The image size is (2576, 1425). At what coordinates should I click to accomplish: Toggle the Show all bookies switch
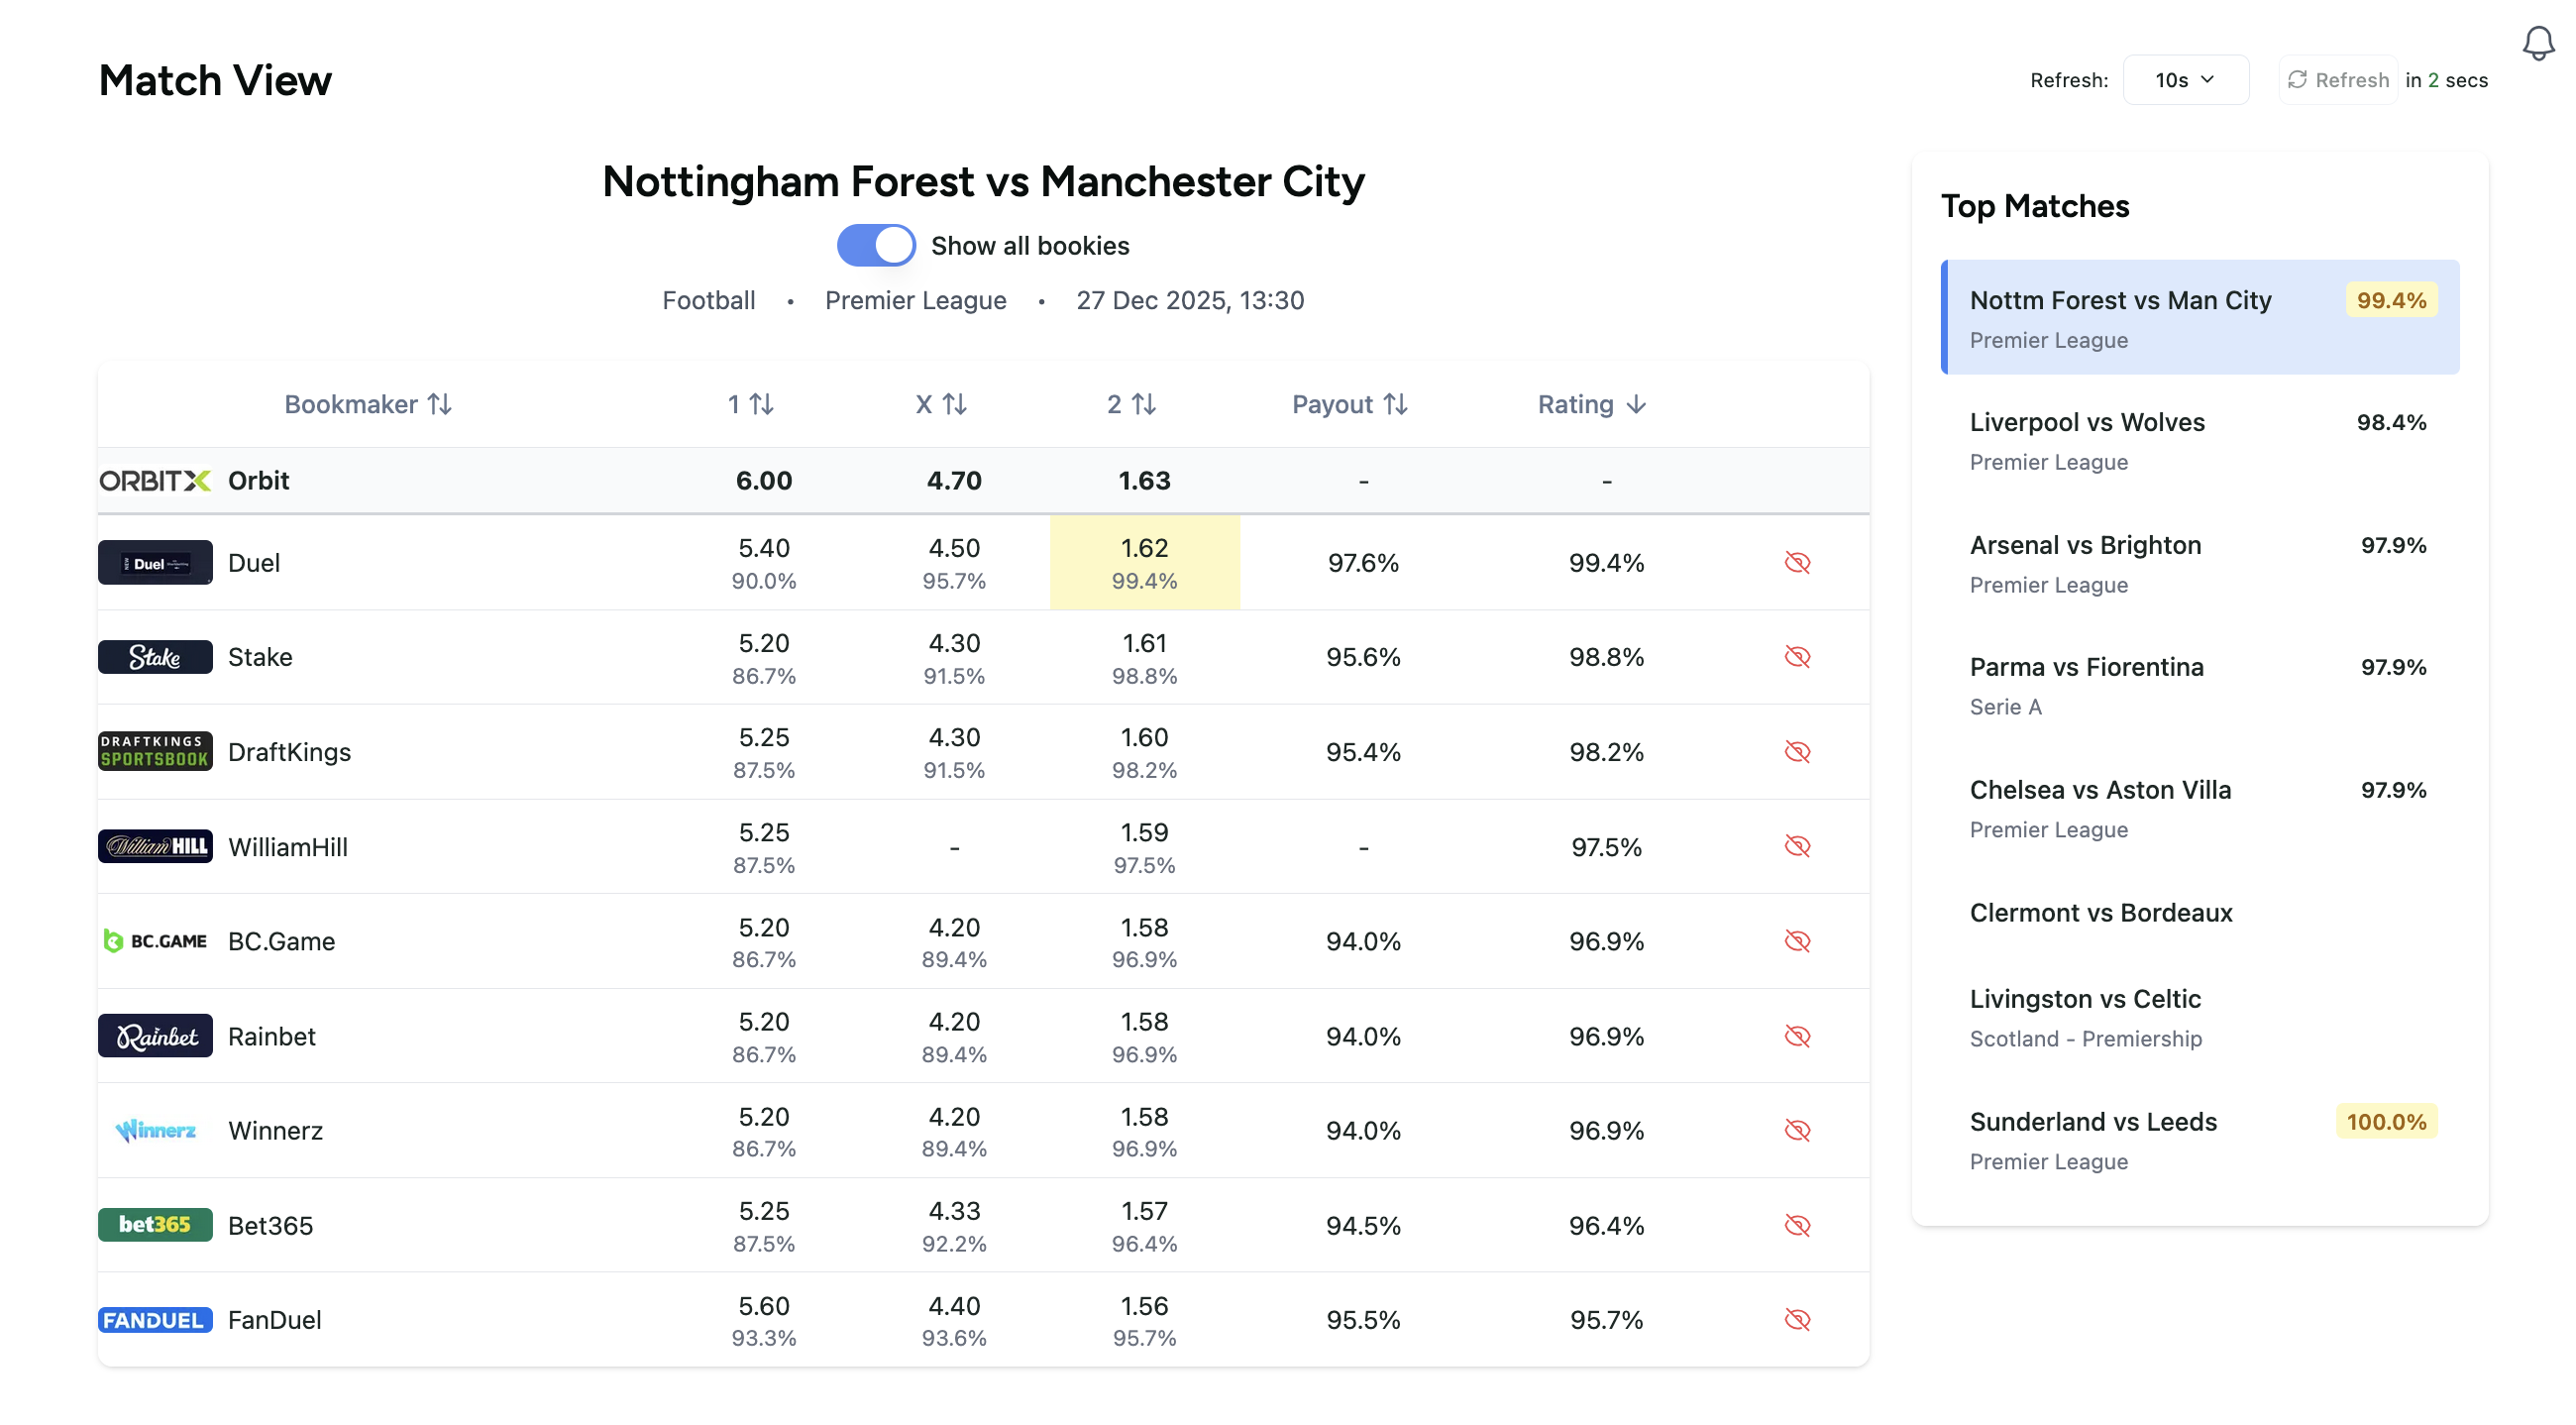point(876,244)
